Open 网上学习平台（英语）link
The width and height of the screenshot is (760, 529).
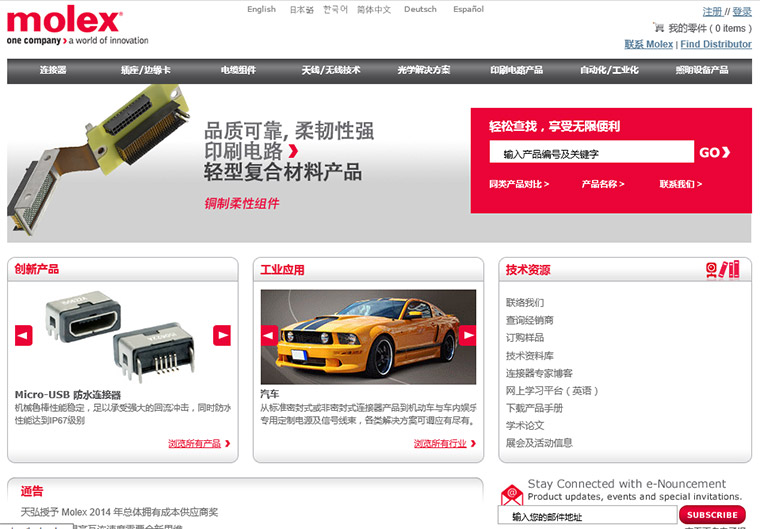552,391
